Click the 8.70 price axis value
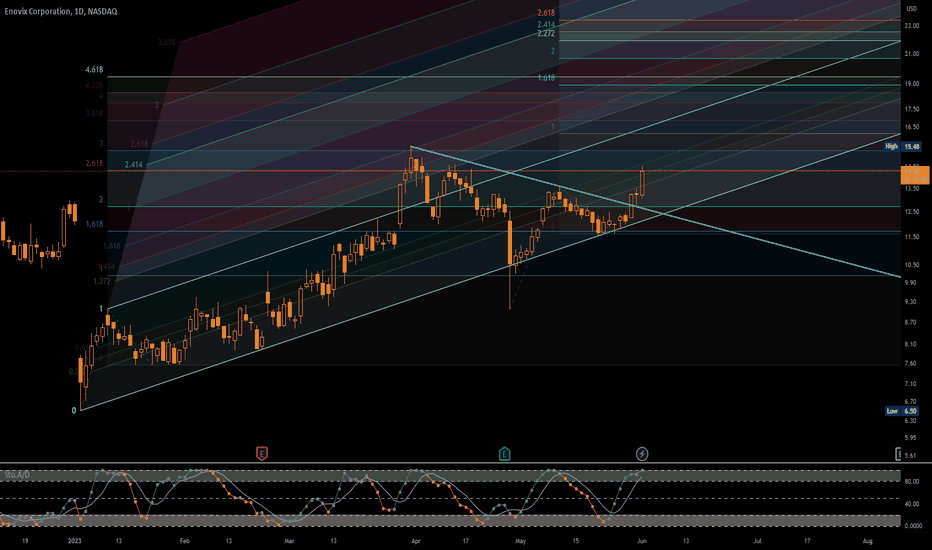The height and width of the screenshot is (550, 932). [910, 322]
